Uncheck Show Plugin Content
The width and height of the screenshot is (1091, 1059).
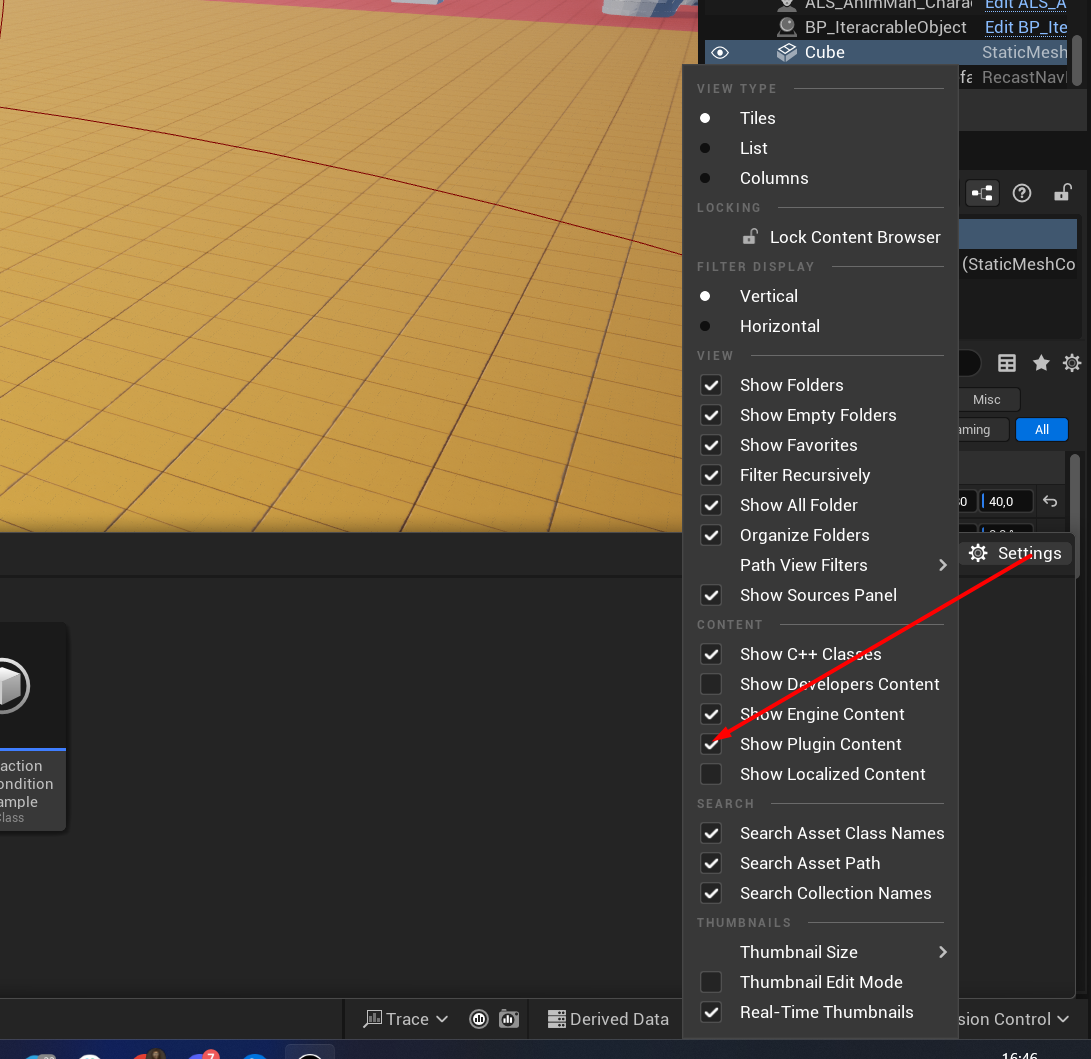click(711, 744)
